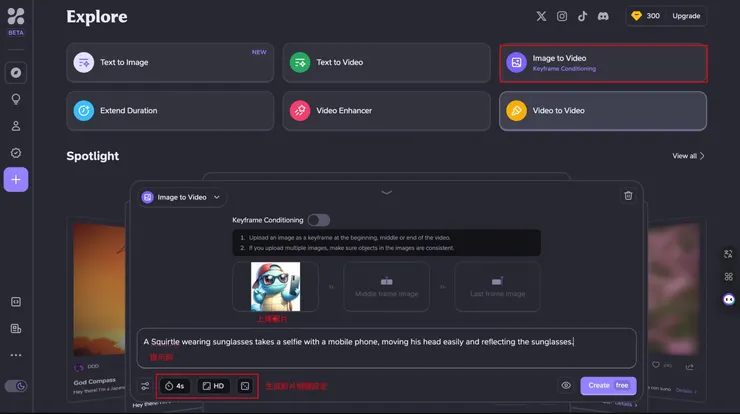Image resolution: width=740 pixels, height=414 pixels.
Task: Click the Discord floating icon on right edge
Action: tap(729, 299)
